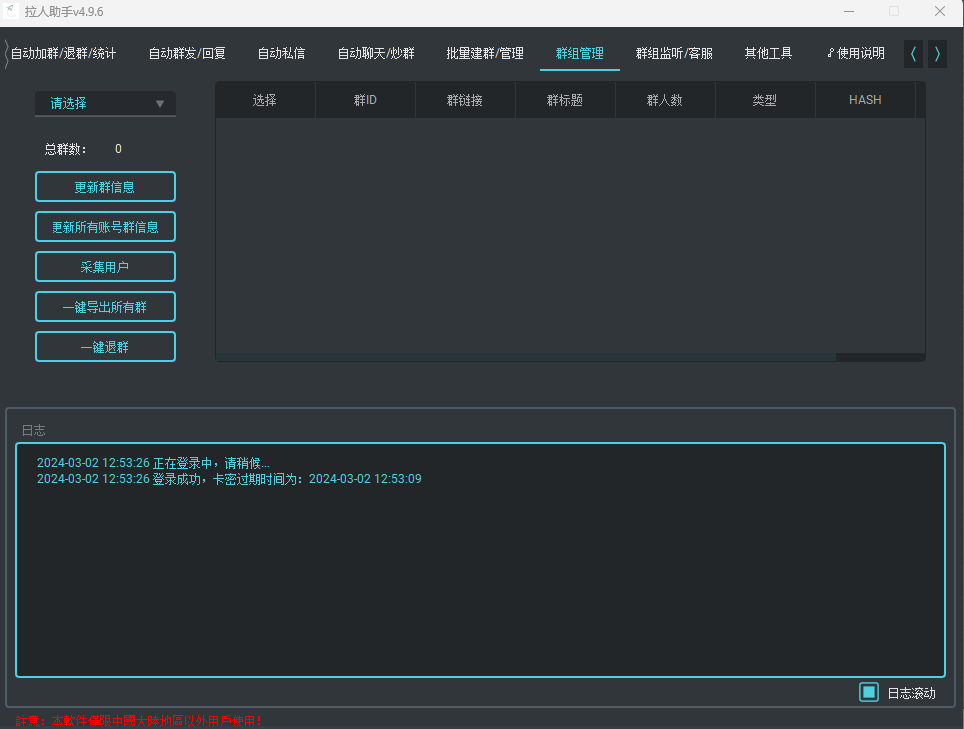The width and height of the screenshot is (964, 729).
Task: Open the 自动群发/回复 tab
Action: (x=187, y=54)
